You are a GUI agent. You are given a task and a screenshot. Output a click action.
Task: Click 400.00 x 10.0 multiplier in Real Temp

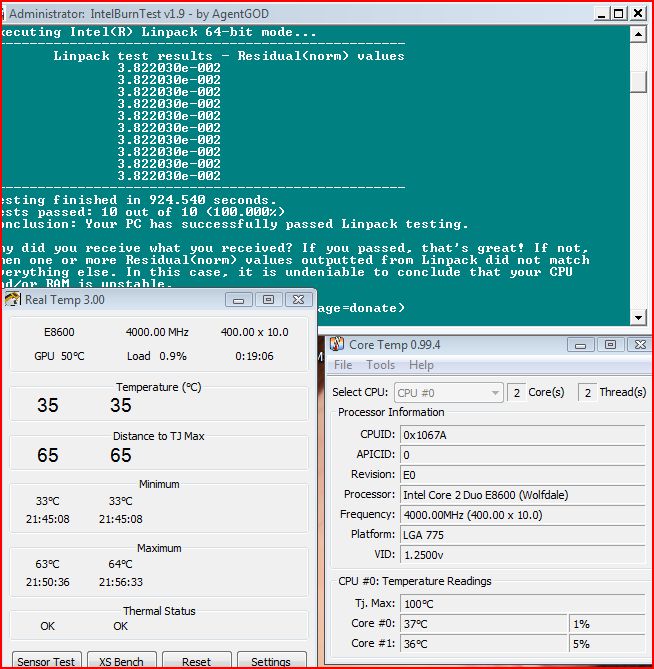[255, 332]
